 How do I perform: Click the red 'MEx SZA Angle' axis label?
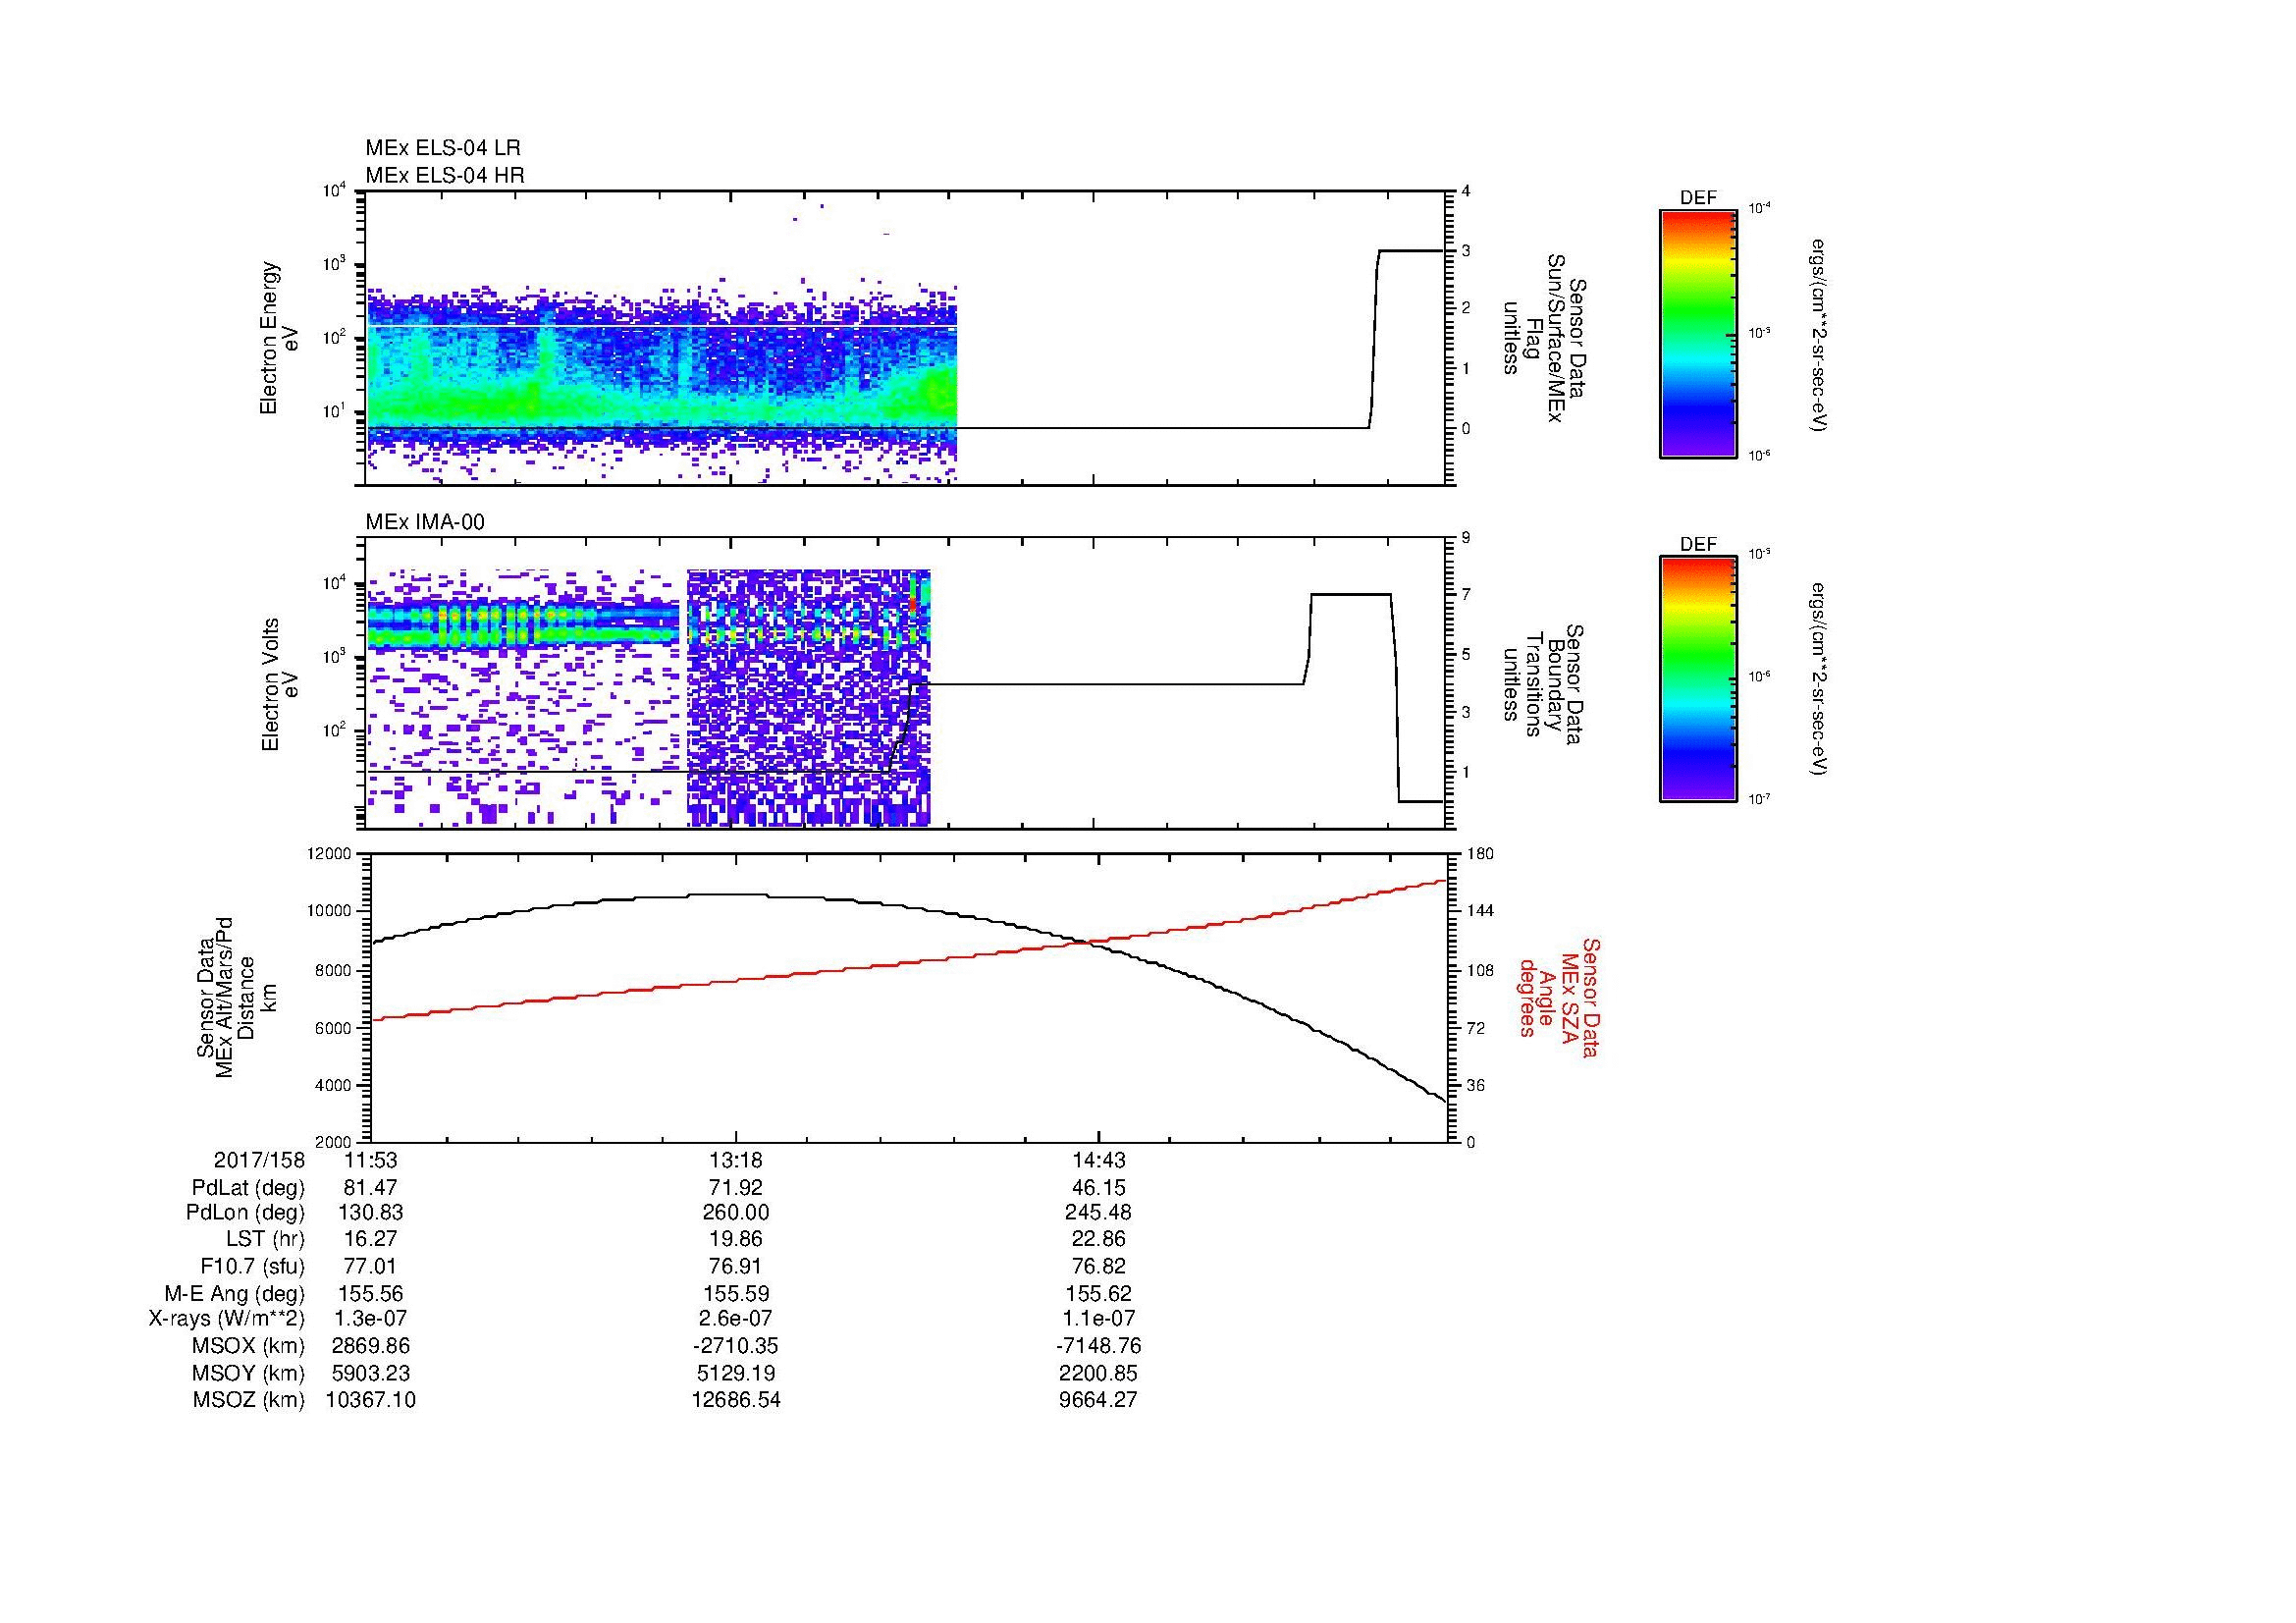tap(1558, 997)
